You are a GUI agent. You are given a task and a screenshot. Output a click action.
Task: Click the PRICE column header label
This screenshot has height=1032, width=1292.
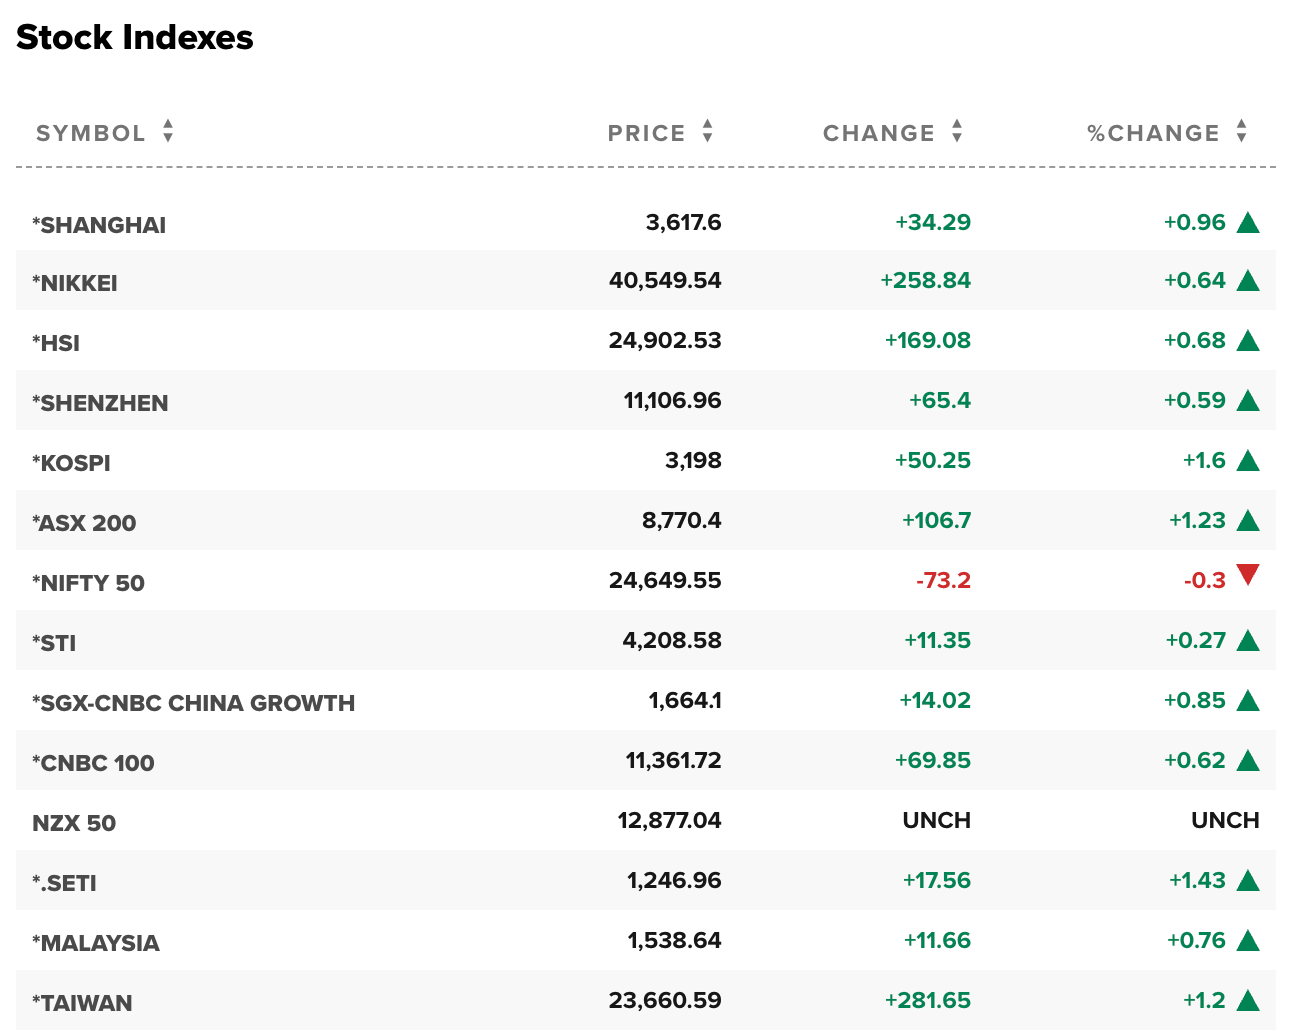pyautogui.click(x=647, y=133)
